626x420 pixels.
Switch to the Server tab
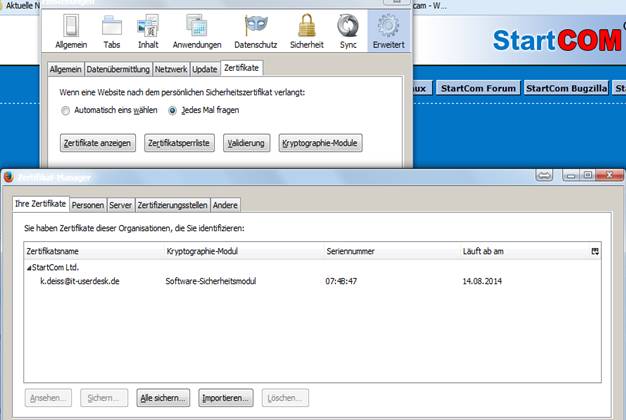coord(121,205)
